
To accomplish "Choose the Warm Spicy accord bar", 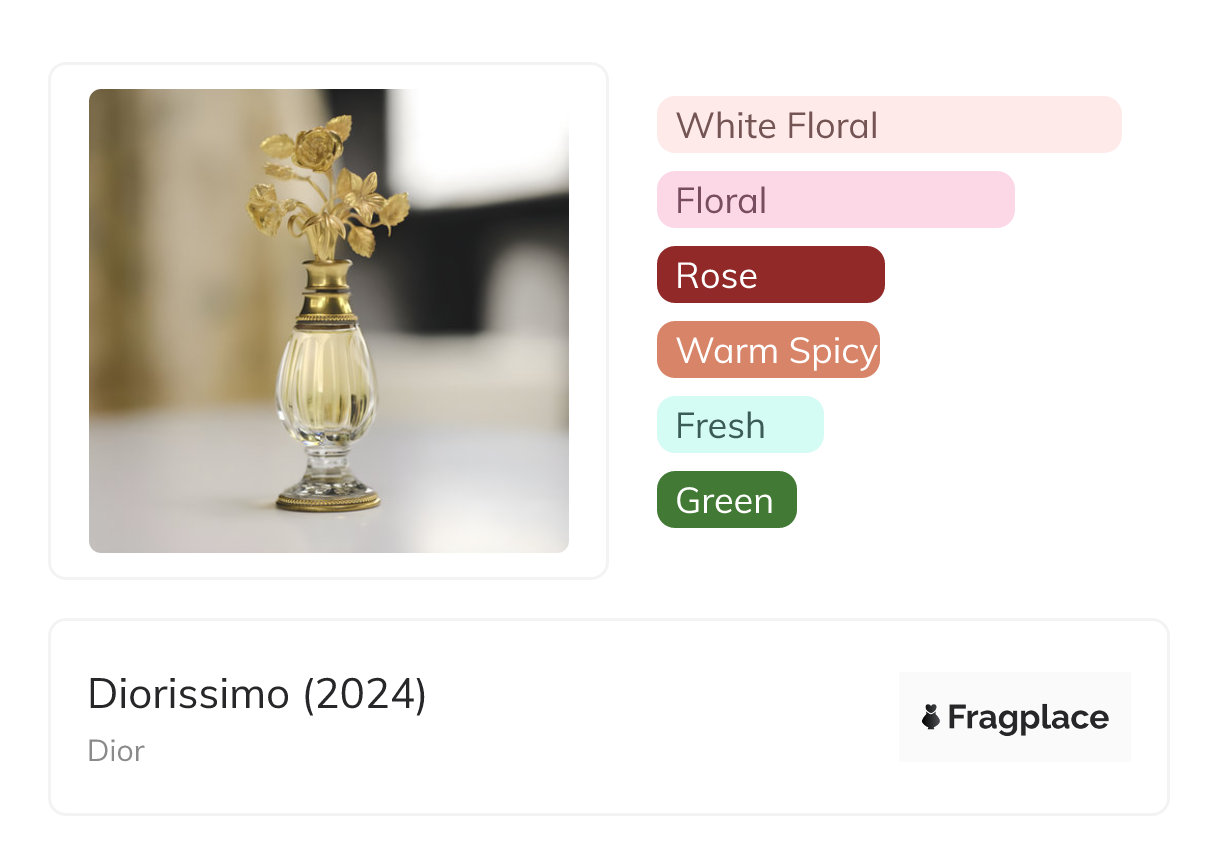I will tap(768, 350).
